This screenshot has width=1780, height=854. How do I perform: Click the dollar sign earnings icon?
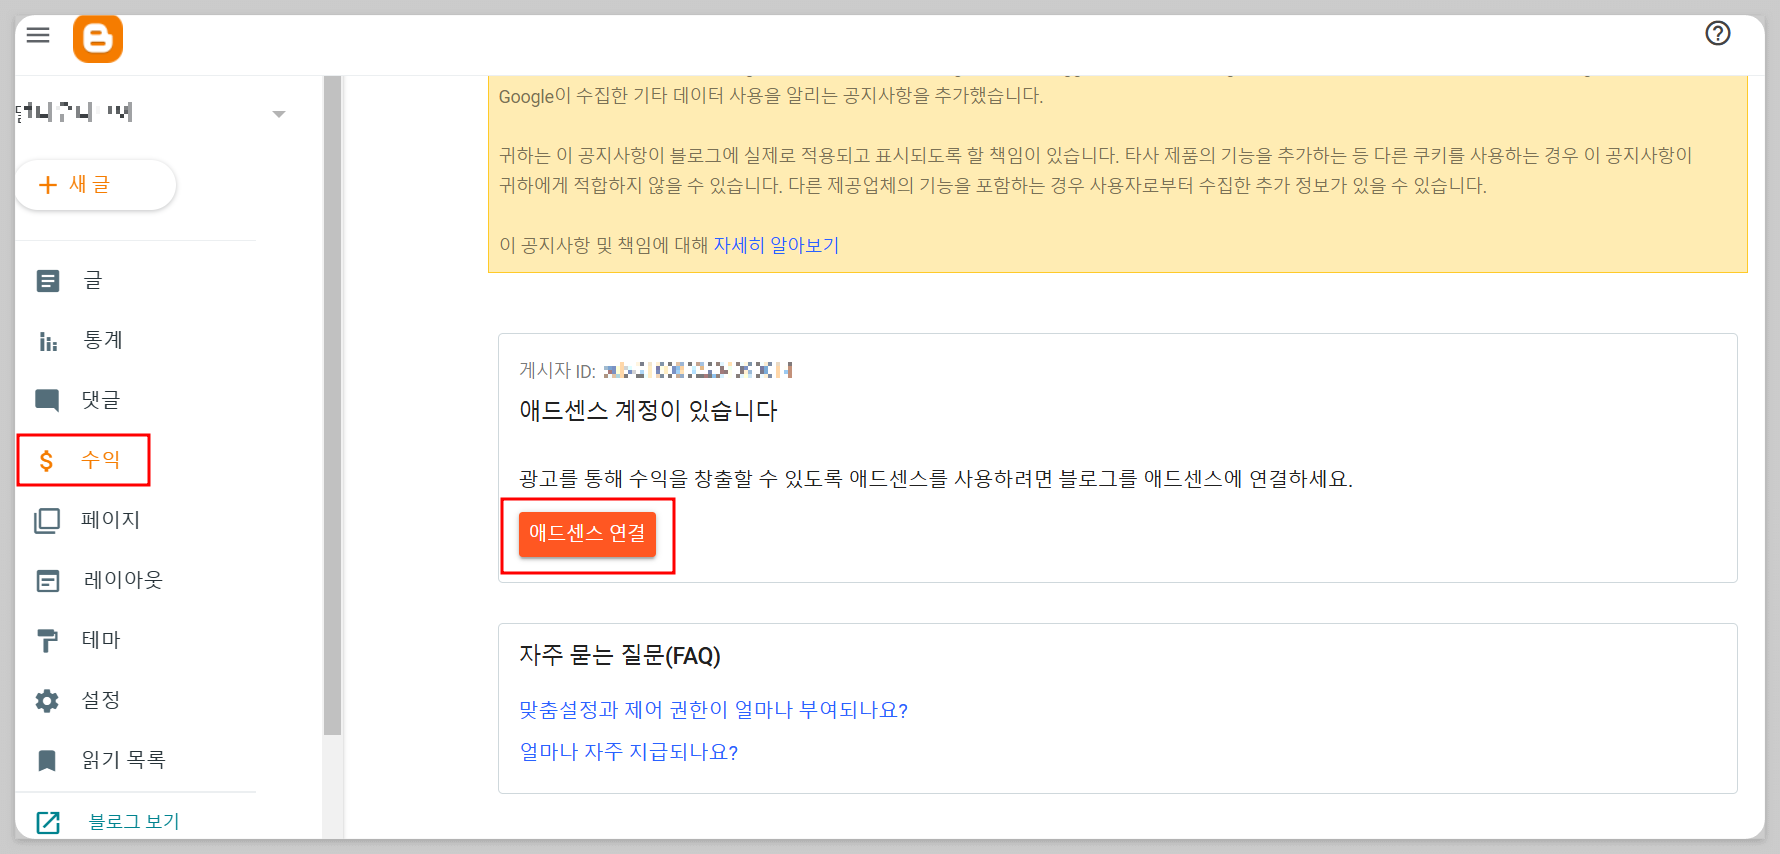coord(46,460)
